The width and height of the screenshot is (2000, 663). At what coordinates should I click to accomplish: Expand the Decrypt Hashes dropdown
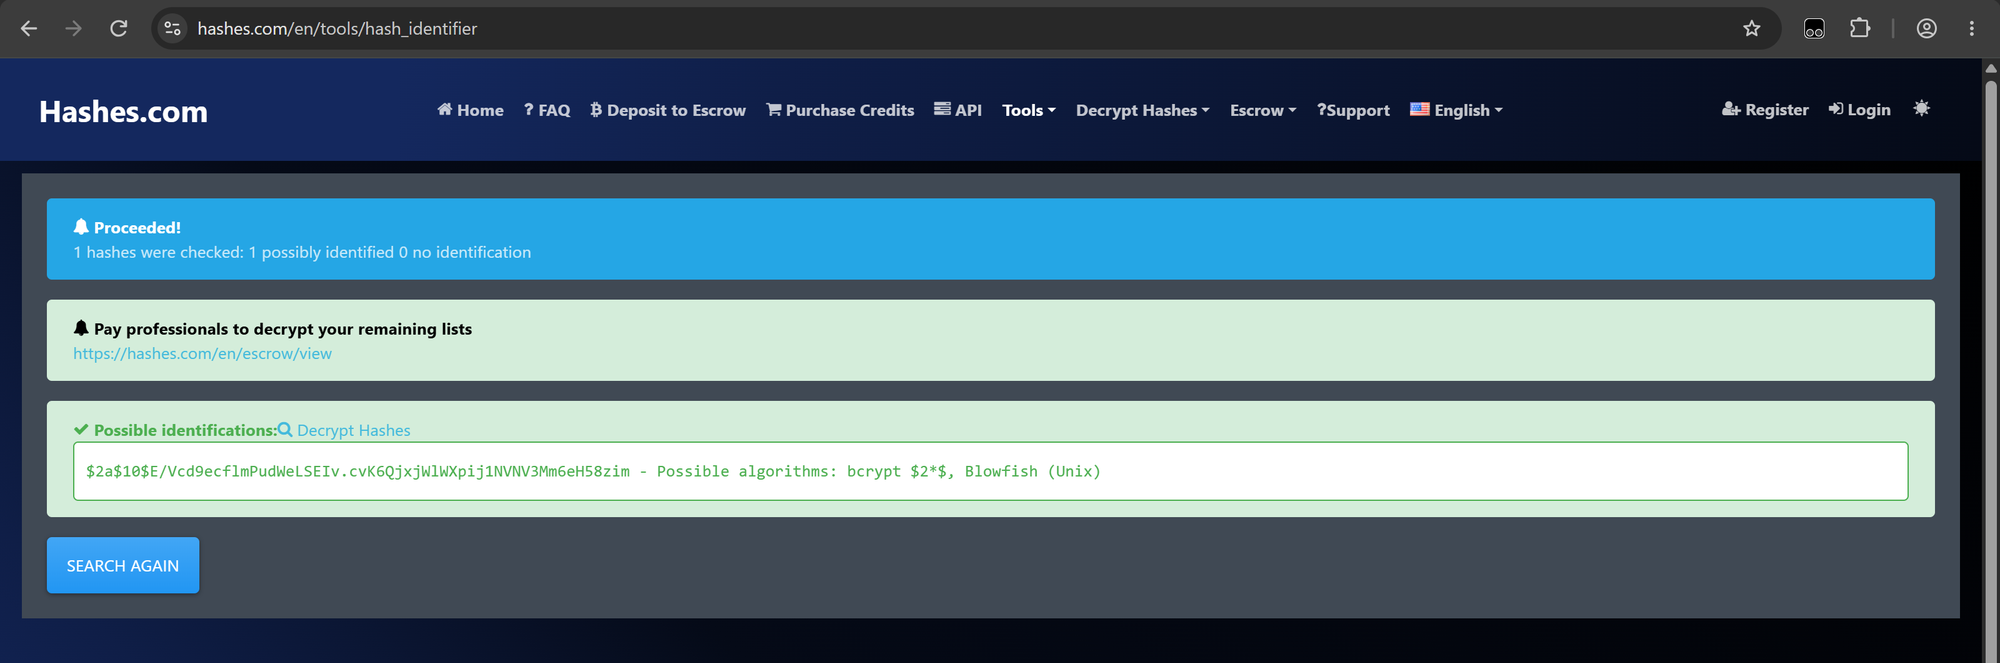pos(1143,110)
